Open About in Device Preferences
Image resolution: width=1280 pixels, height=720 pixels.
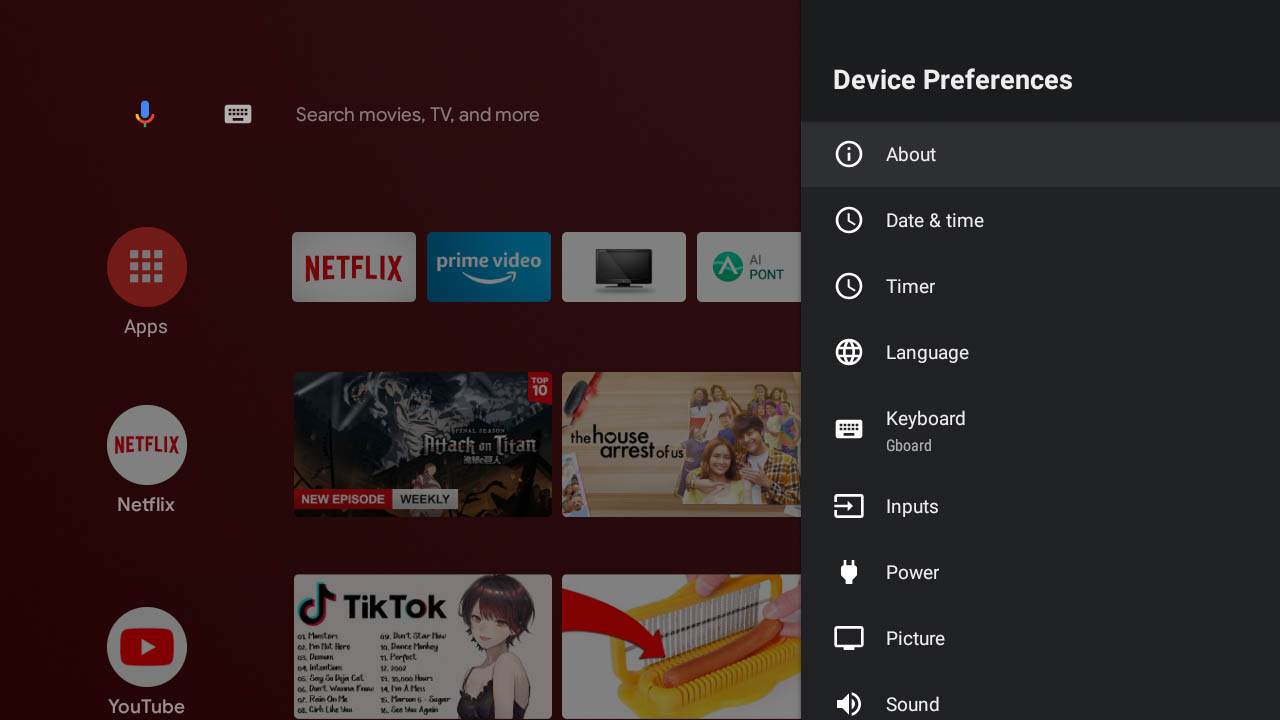[1040, 155]
